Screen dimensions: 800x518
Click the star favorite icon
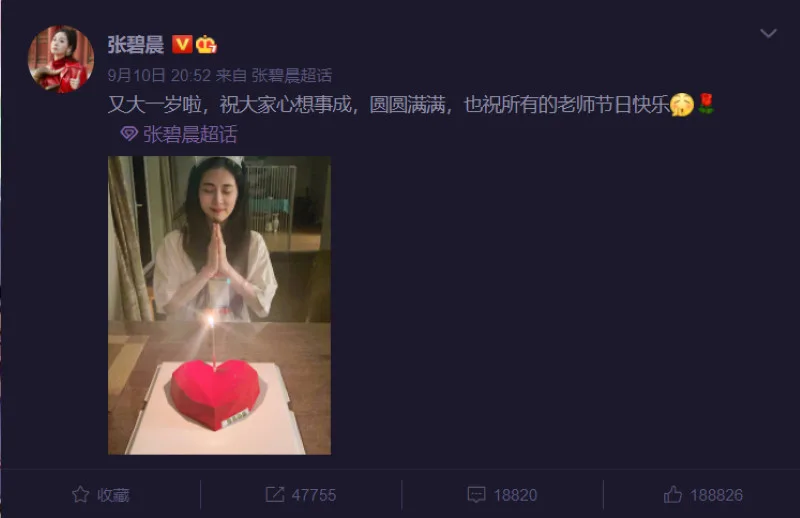click(x=81, y=495)
